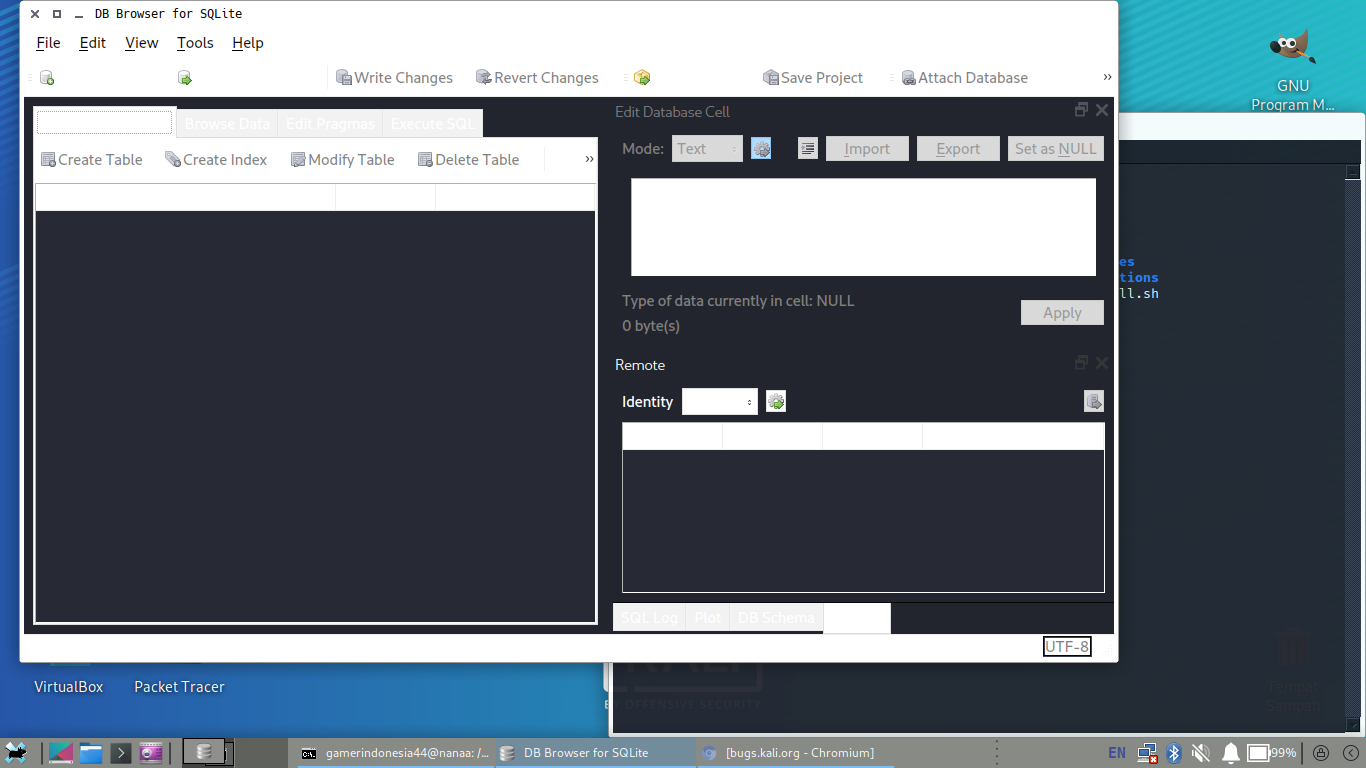Click the Delete Table button

pyautogui.click(x=468, y=160)
